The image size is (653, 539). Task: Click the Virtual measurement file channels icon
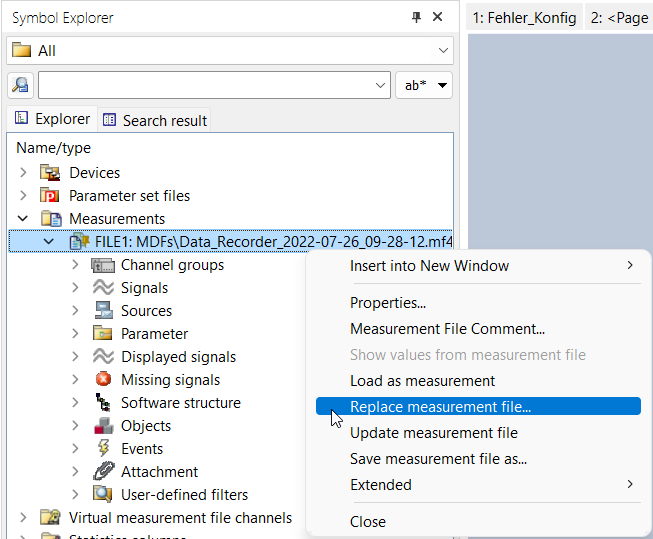[50, 517]
